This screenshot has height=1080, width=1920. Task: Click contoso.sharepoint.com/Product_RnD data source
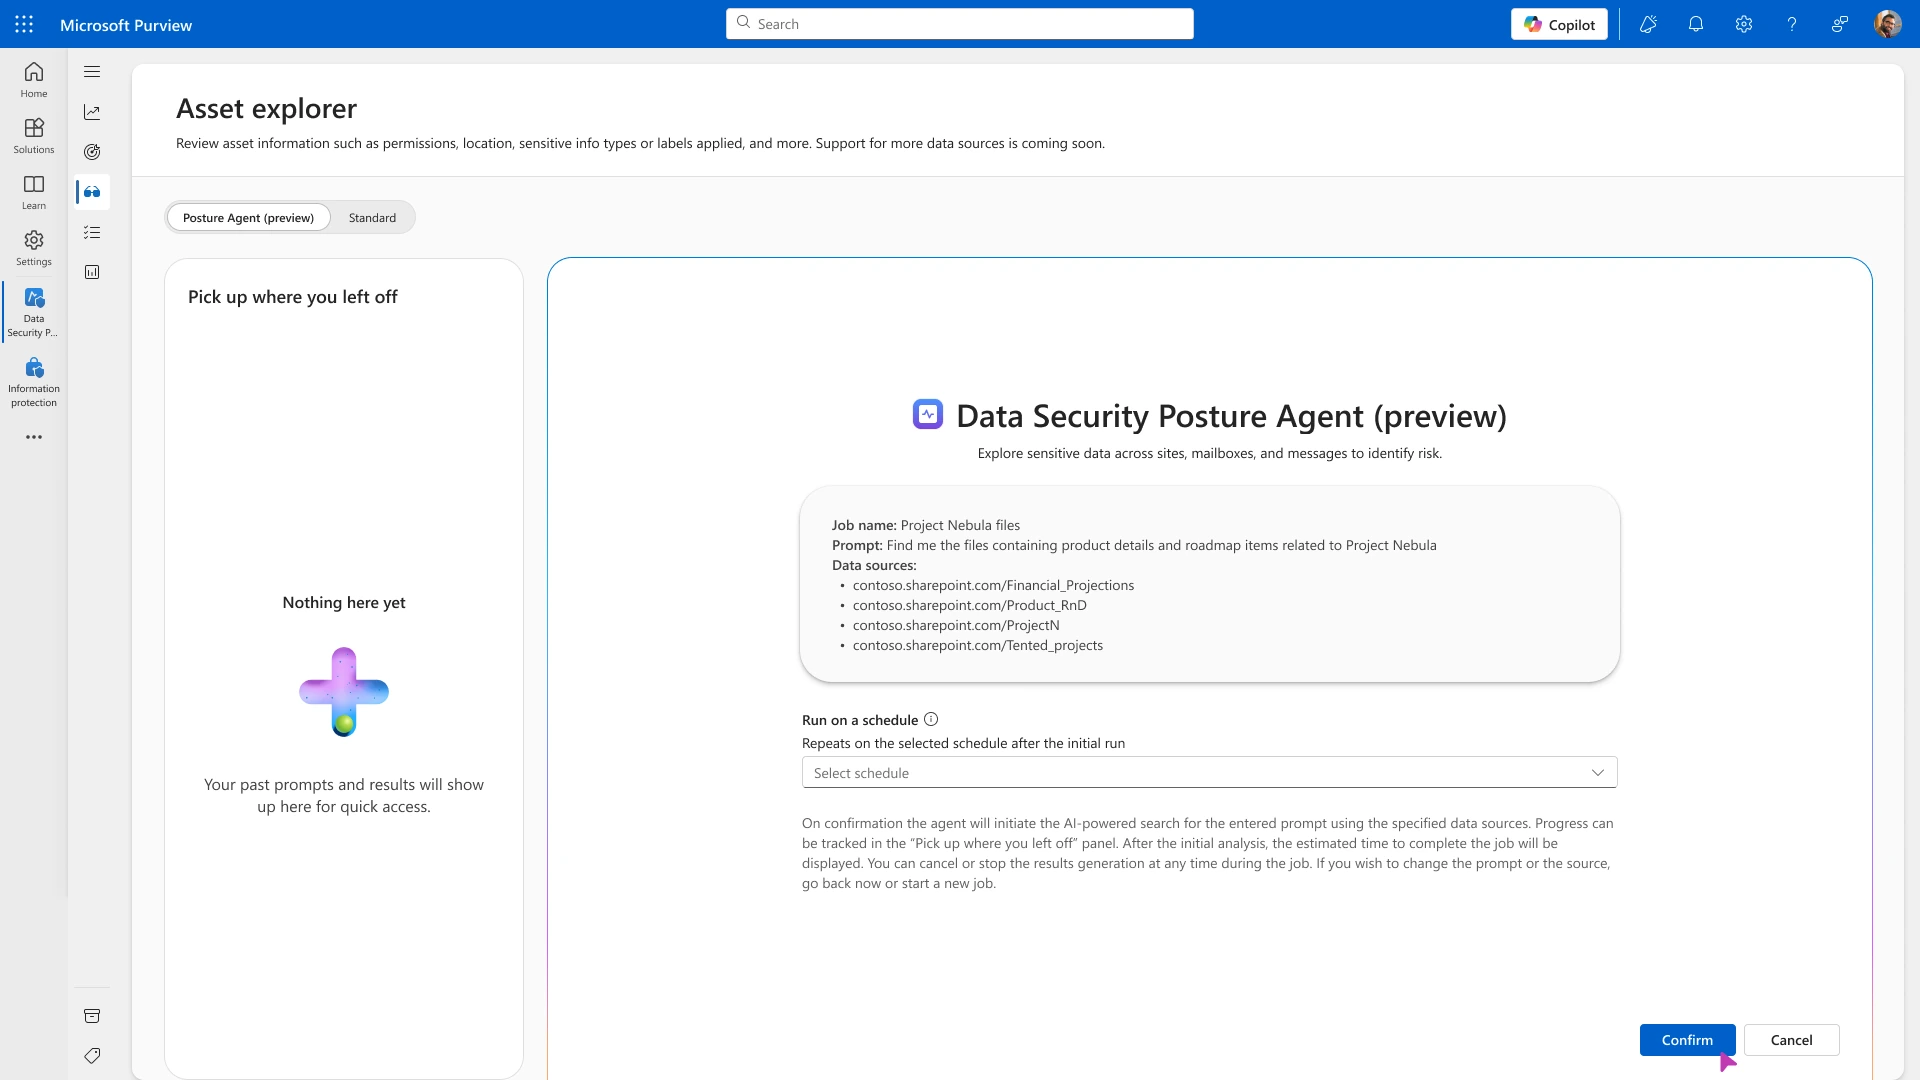click(969, 605)
